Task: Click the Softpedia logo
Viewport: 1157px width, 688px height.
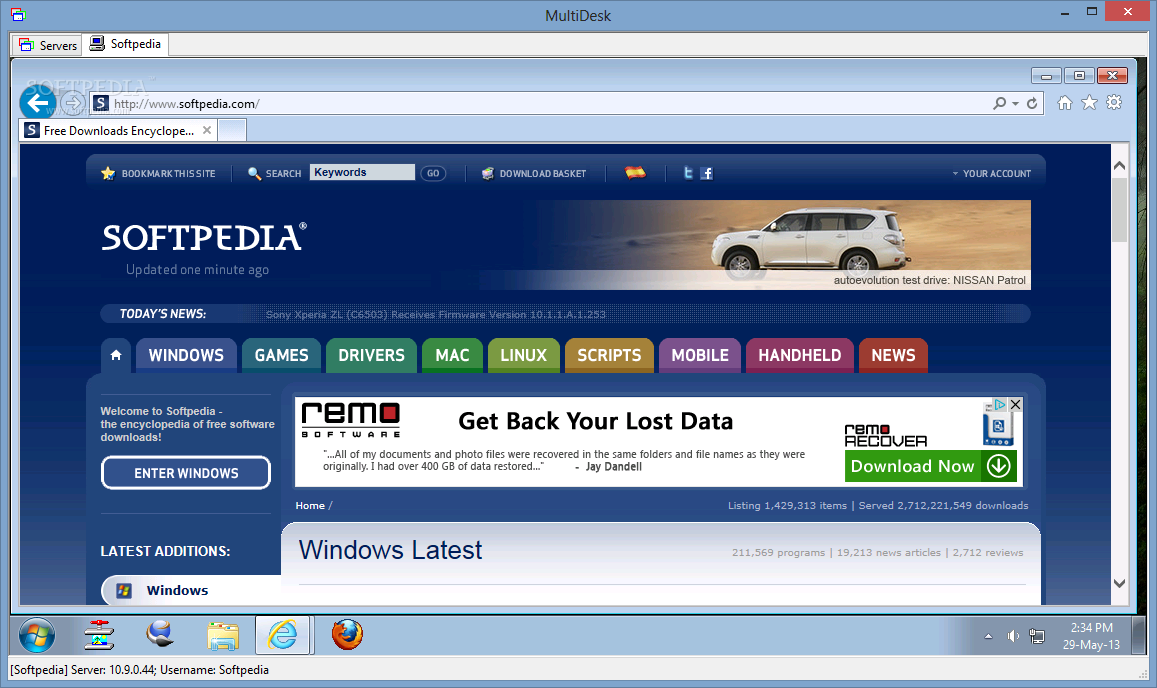Action: [204, 238]
